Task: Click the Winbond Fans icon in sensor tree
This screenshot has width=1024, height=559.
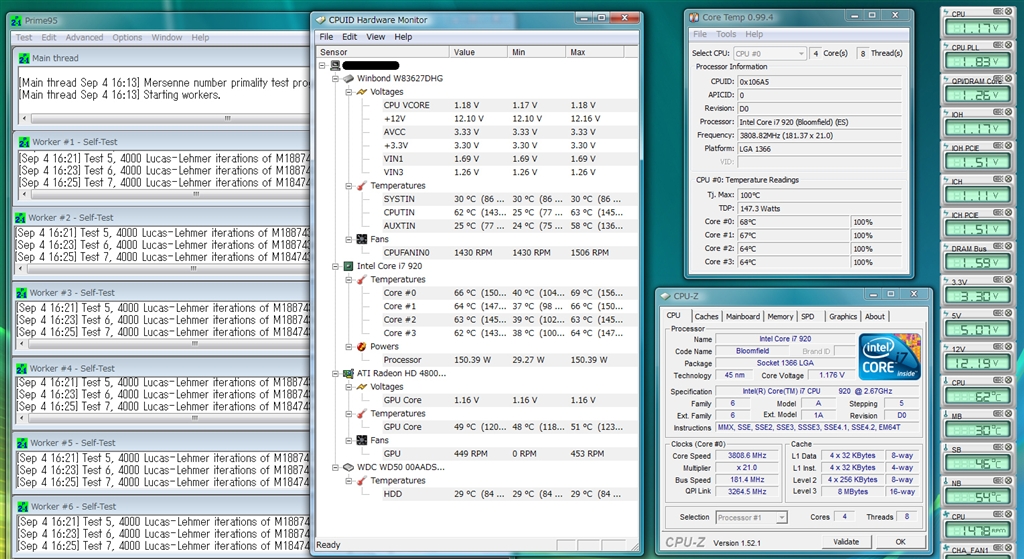Action: click(x=362, y=239)
